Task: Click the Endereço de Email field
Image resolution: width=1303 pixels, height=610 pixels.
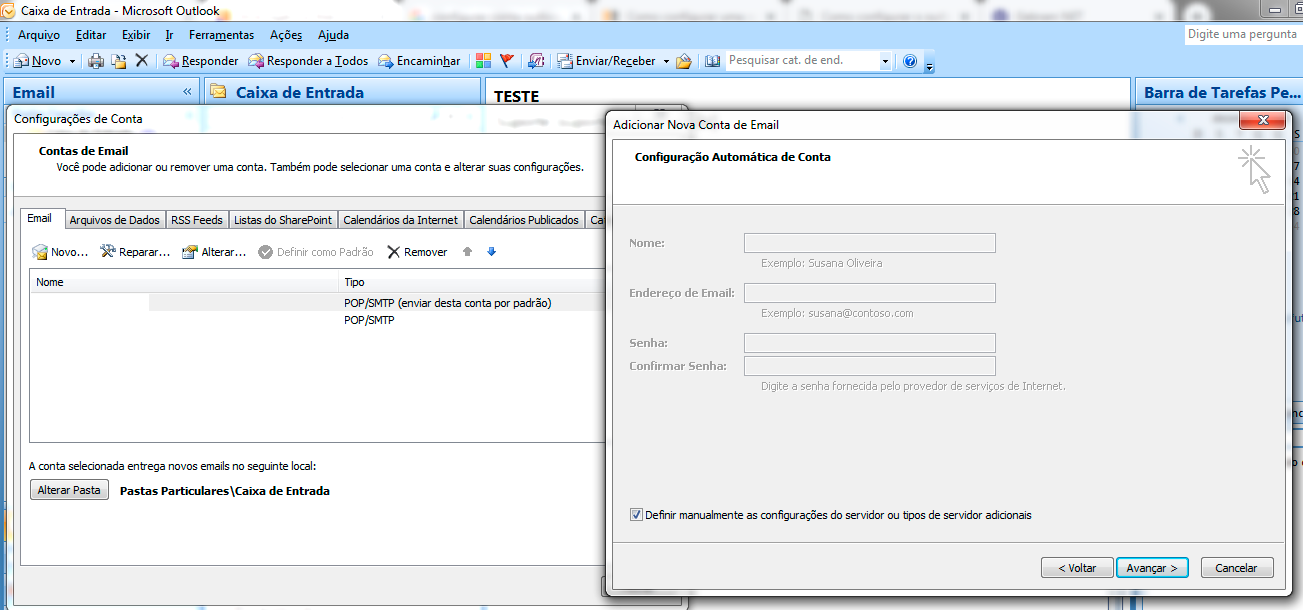Action: click(870, 293)
